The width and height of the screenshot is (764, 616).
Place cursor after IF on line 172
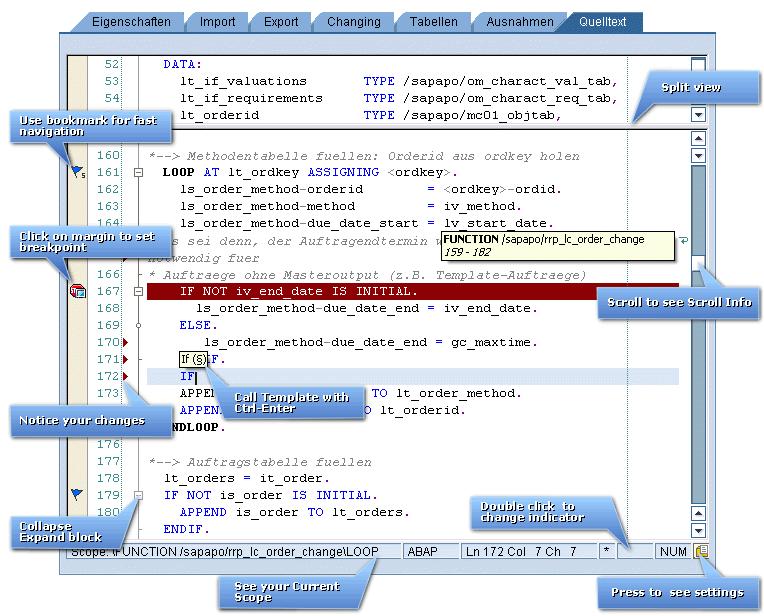(x=196, y=377)
